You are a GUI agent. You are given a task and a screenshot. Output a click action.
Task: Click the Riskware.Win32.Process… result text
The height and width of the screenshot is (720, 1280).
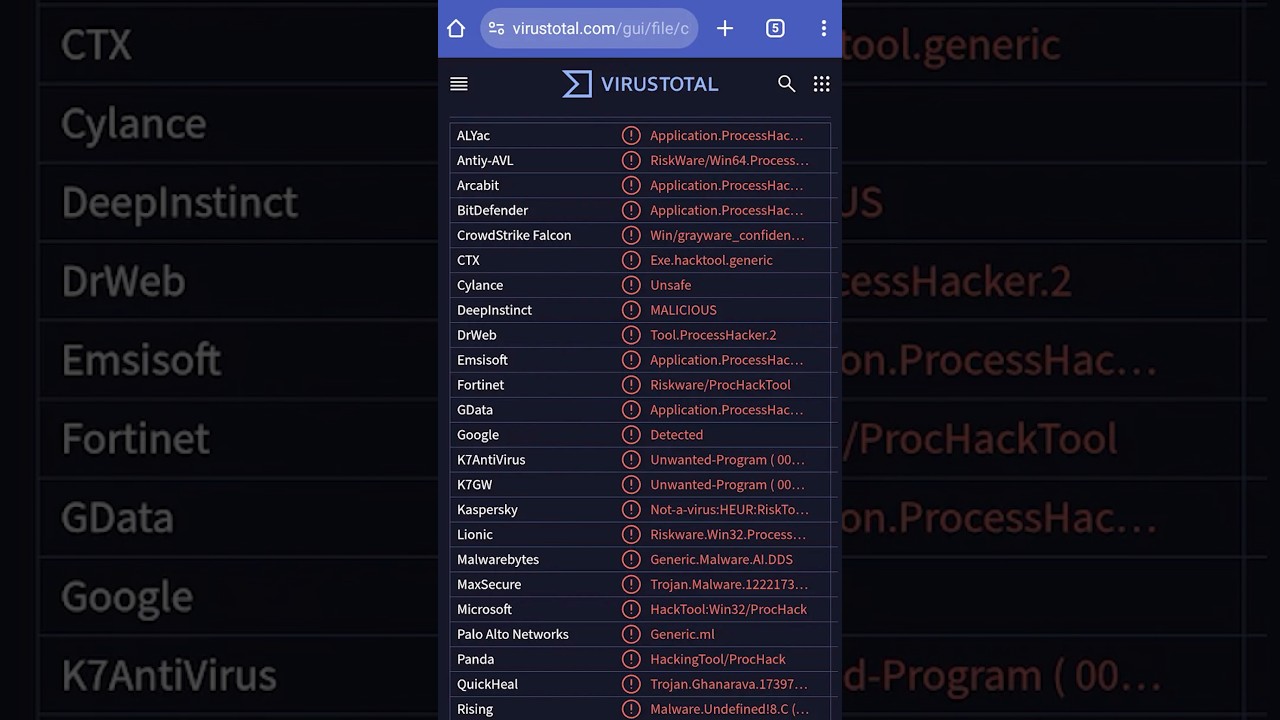[728, 535]
